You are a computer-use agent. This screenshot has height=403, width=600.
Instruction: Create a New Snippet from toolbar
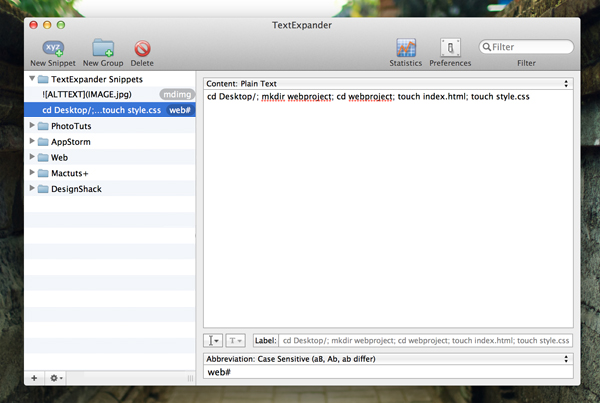(x=53, y=53)
